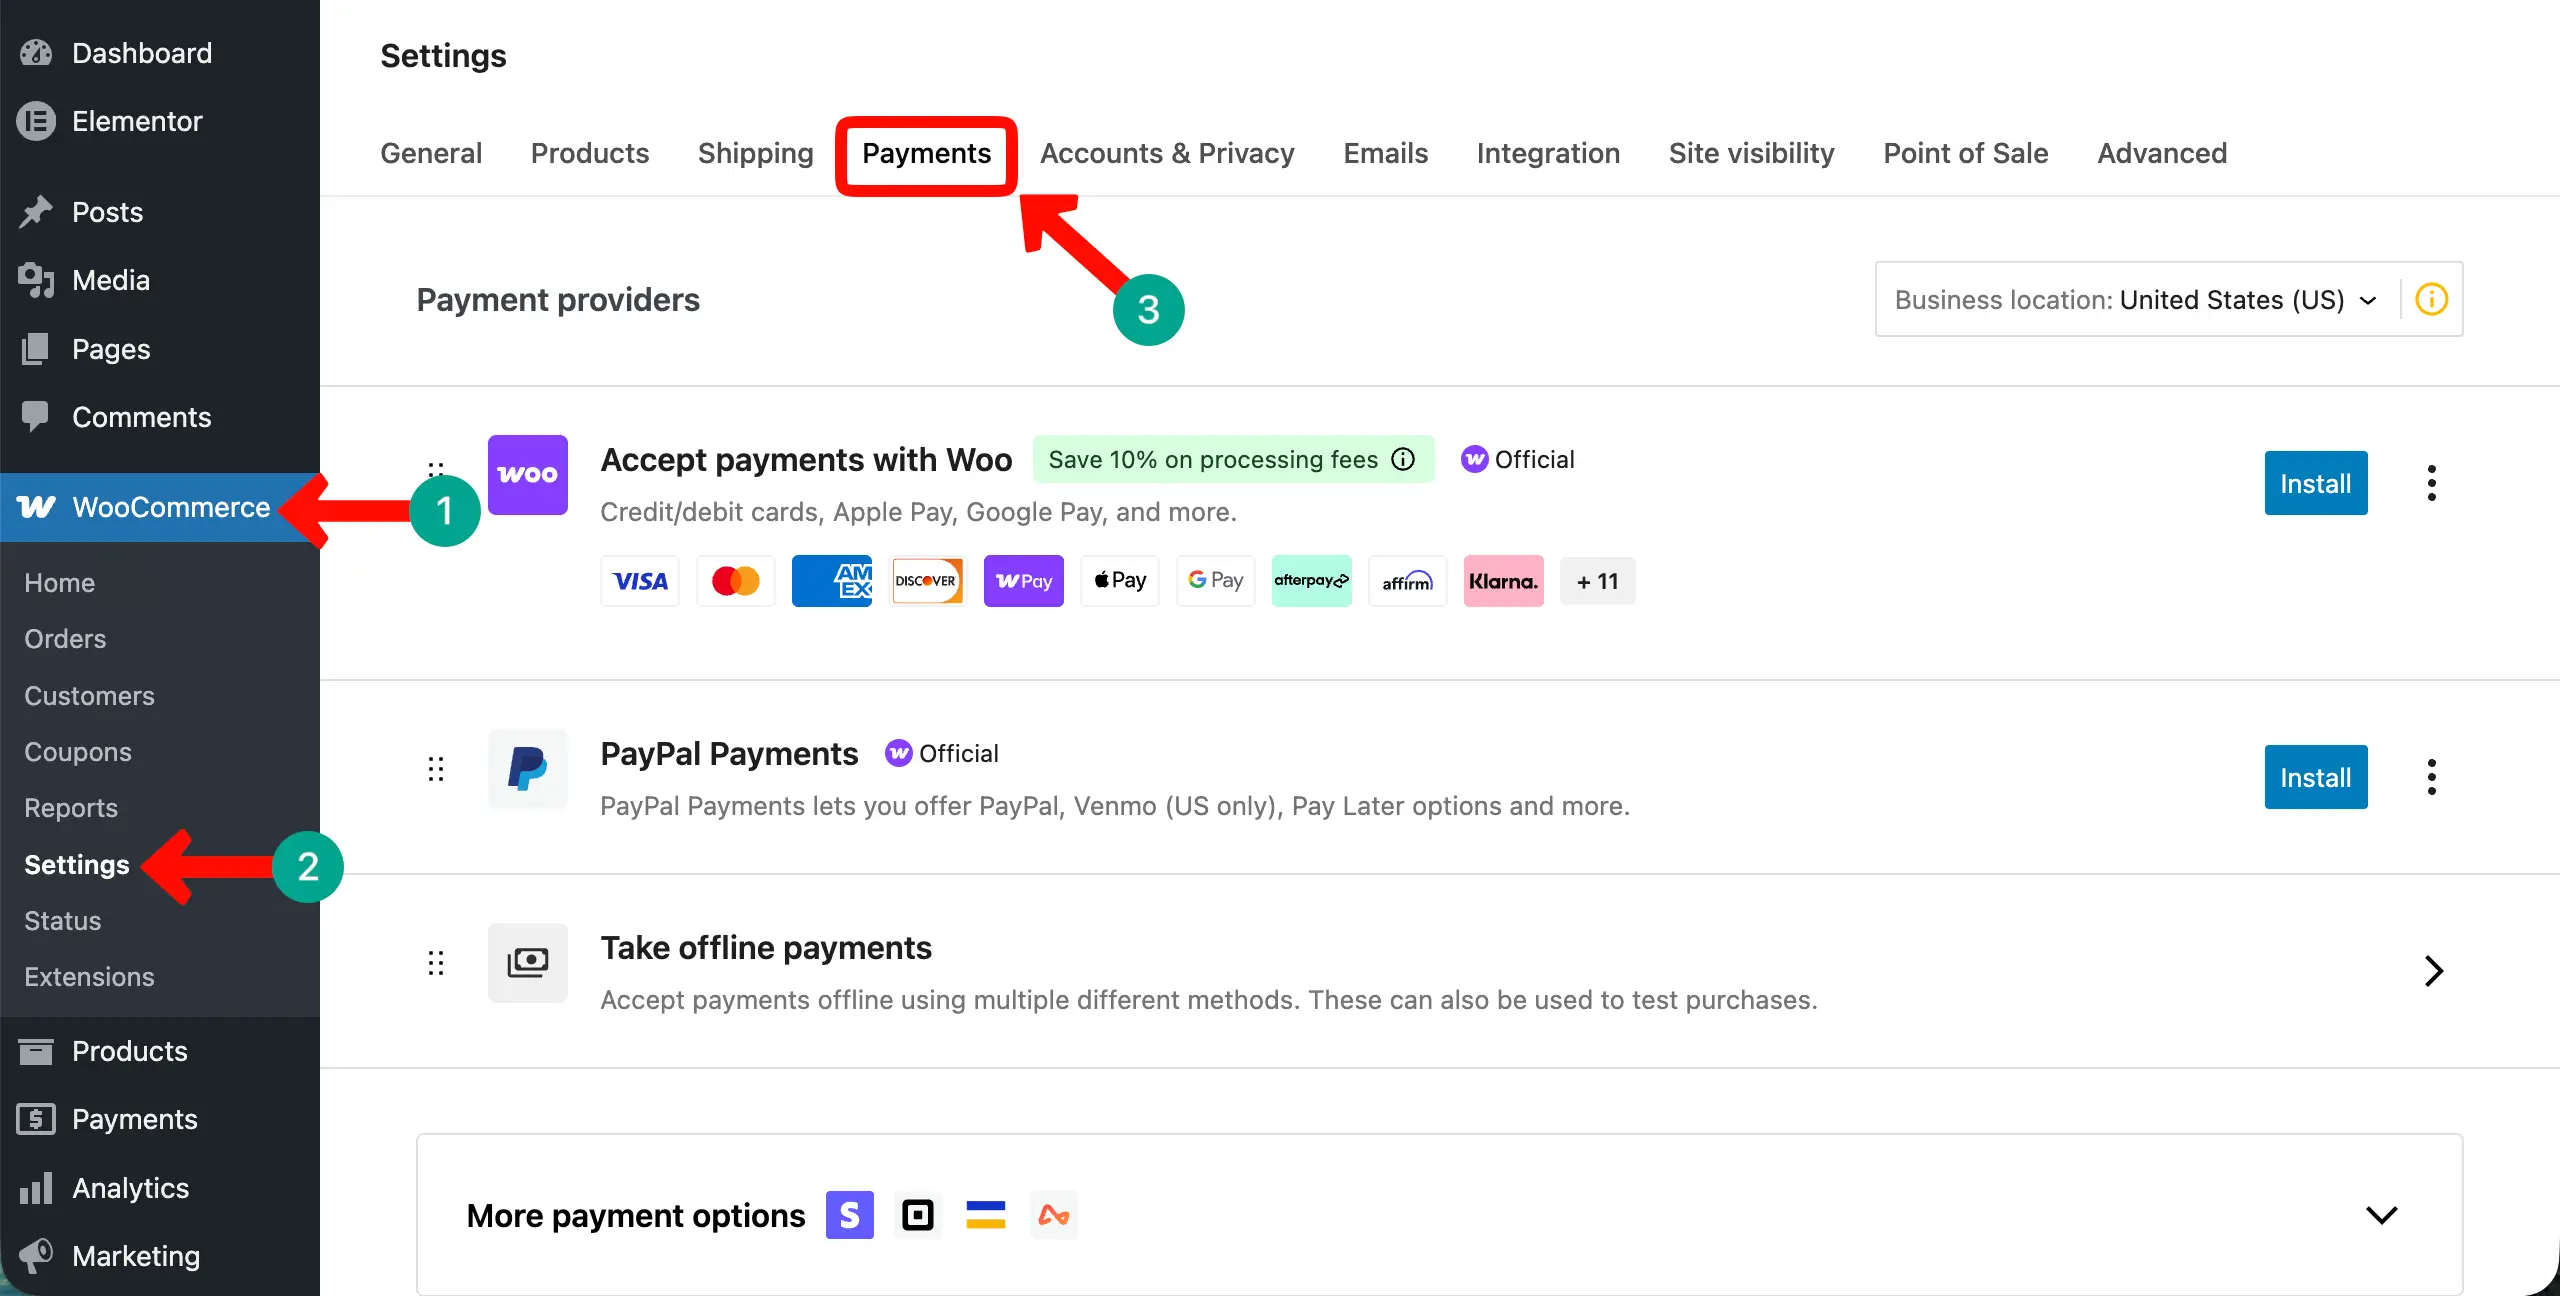Click the Afterpay logo
The width and height of the screenshot is (2560, 1296).
[1312, 581]
